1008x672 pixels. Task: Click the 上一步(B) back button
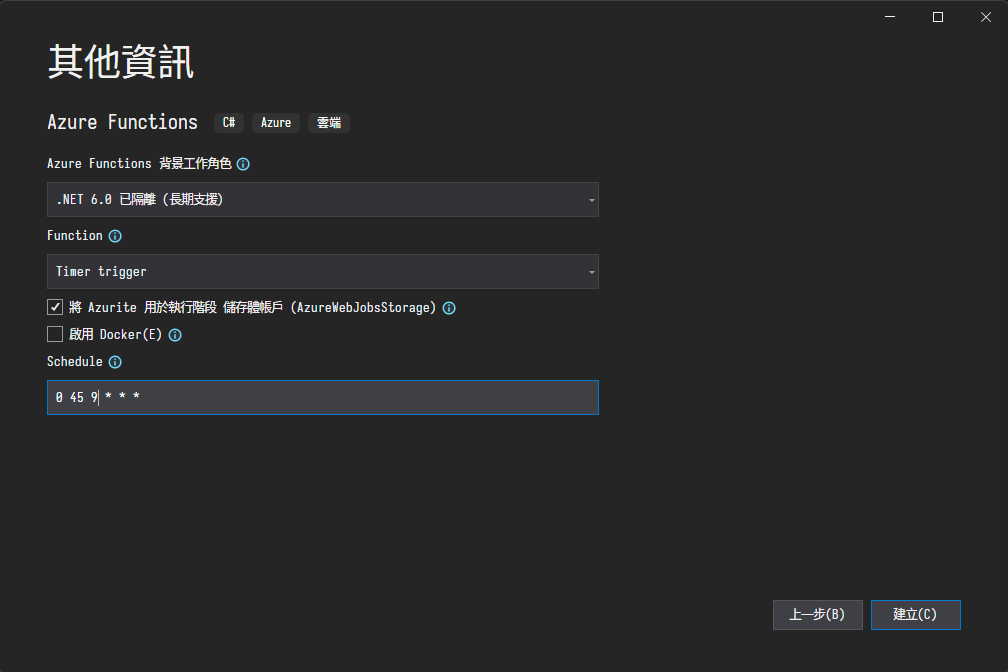818,615
